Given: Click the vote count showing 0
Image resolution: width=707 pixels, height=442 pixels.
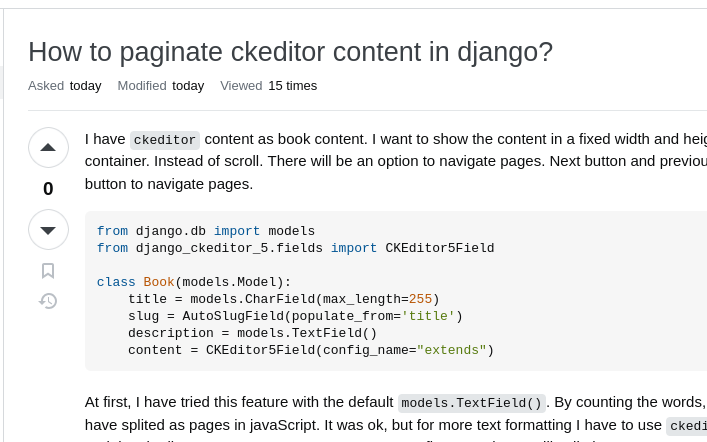Looking at the screenshot, I should [x=48, y=189].
